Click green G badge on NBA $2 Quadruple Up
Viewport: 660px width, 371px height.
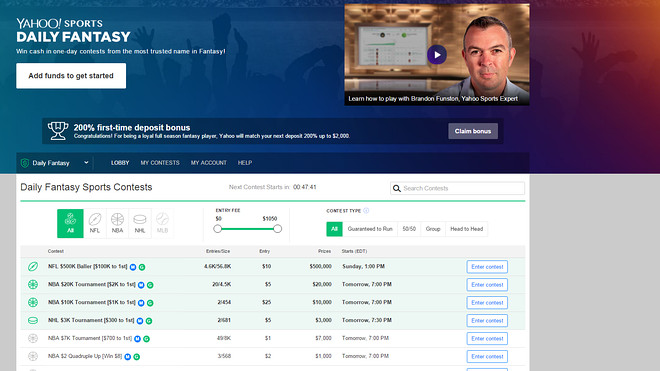point(136,357)
